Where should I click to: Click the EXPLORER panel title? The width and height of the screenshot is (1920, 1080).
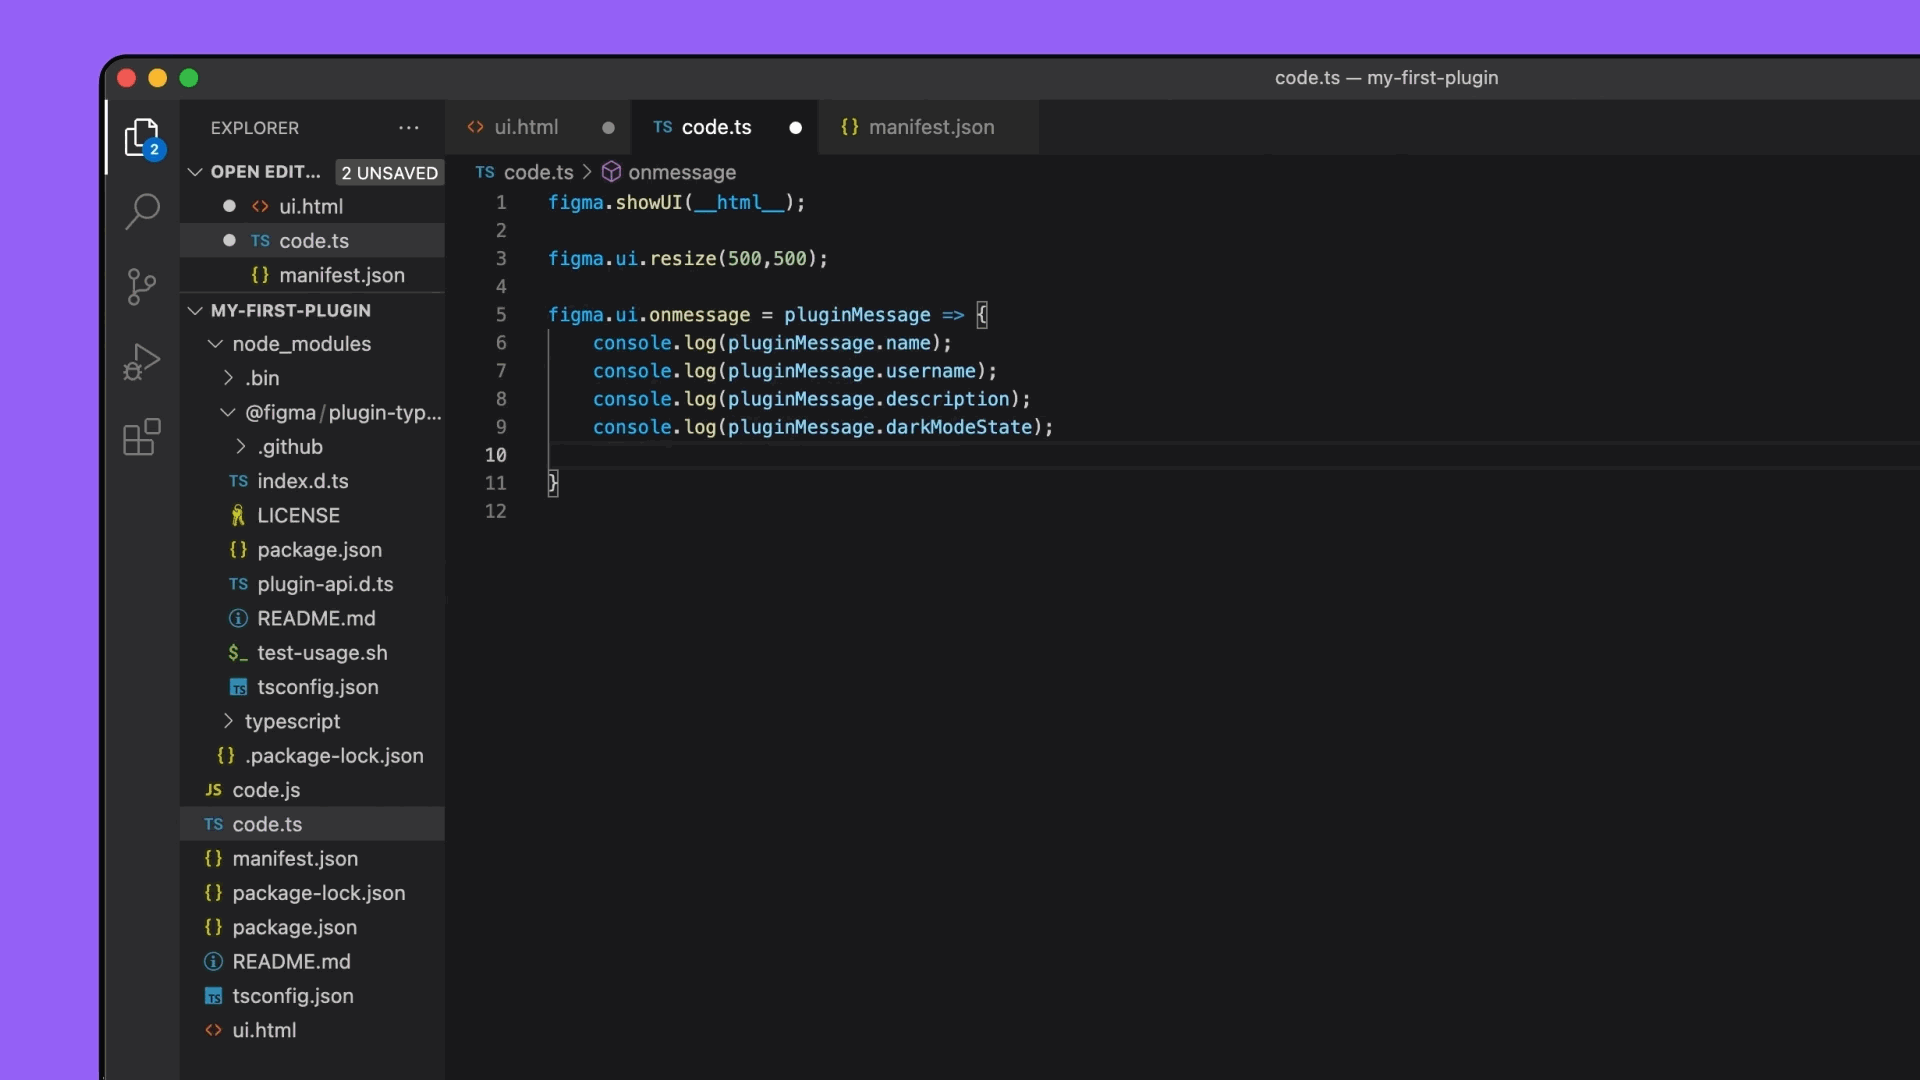[x=255, y=128]
